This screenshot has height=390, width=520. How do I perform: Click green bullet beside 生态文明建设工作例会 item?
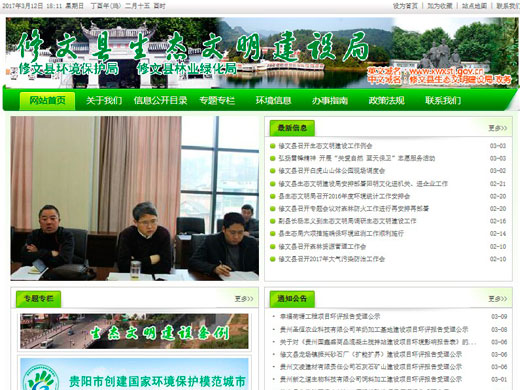click(x=273, y=146)
